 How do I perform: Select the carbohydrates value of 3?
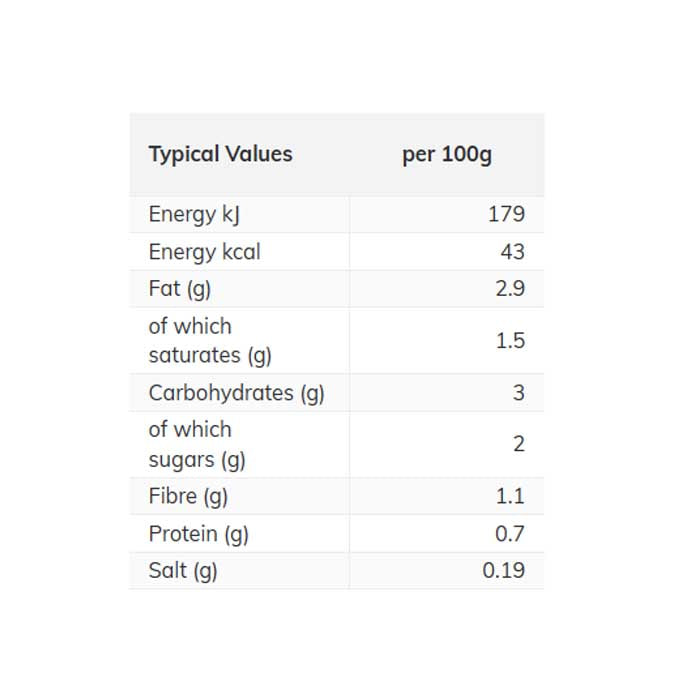click(x=518, y=393)
